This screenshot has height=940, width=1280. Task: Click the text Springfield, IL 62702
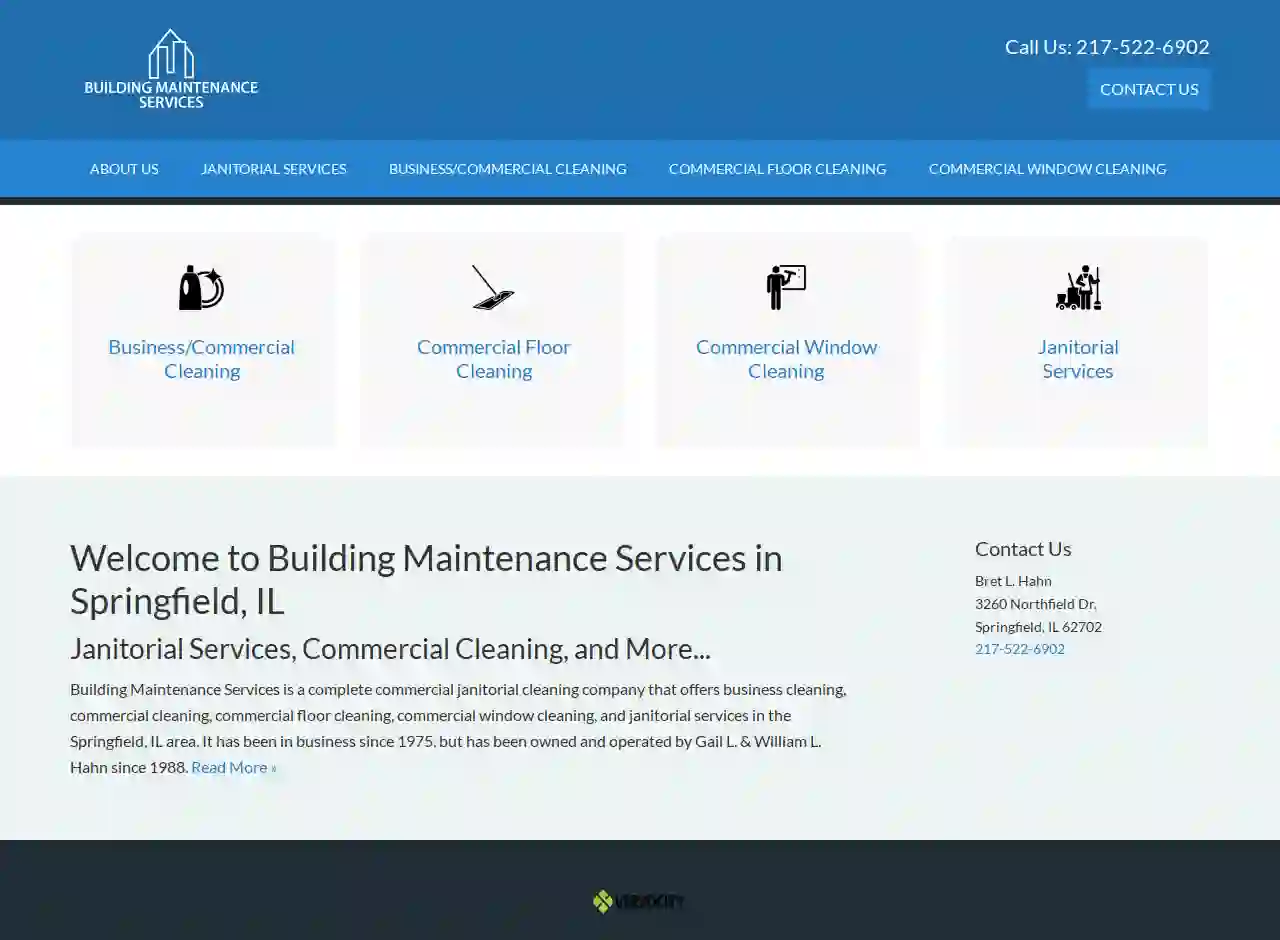pyautogui.click(x=1038, y=627)
